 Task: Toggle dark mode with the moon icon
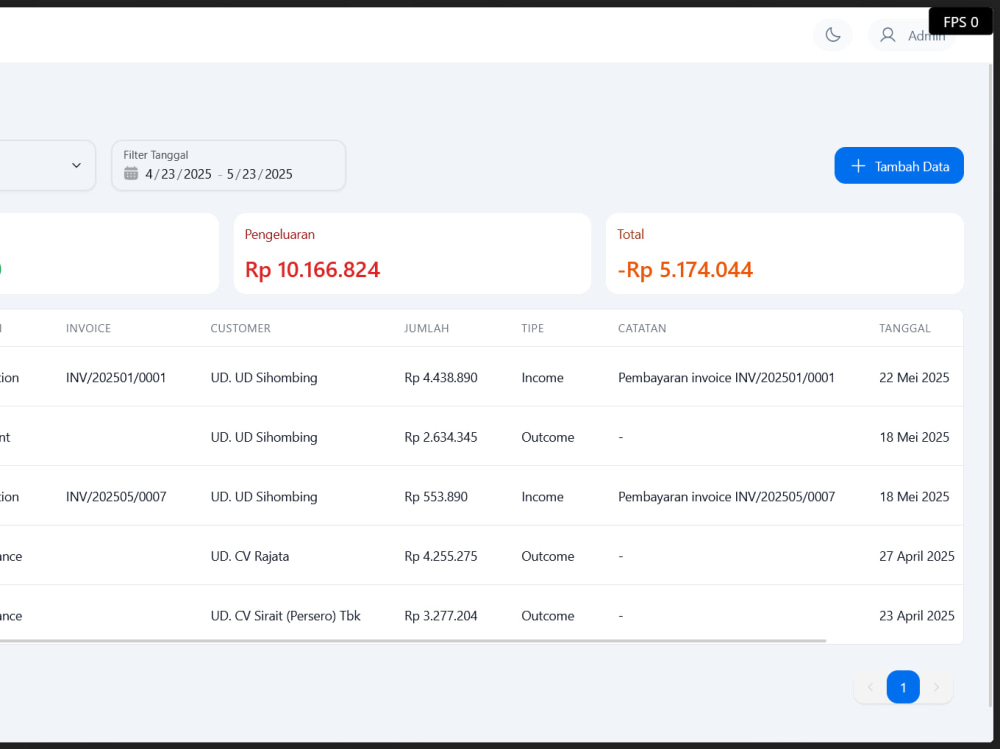point(832,34)
